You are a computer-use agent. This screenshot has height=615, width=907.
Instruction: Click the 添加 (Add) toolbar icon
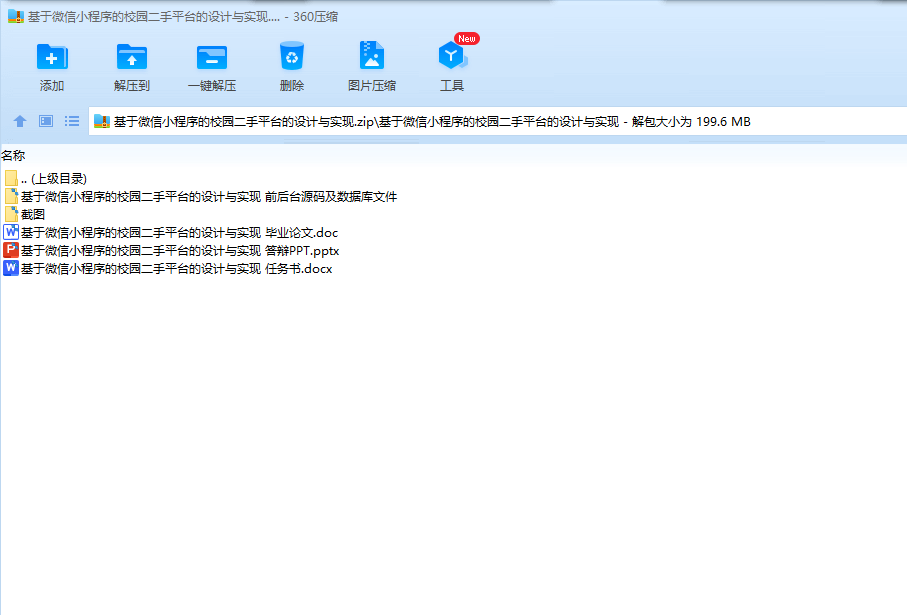pyautogui.click(x=52, y=57)
